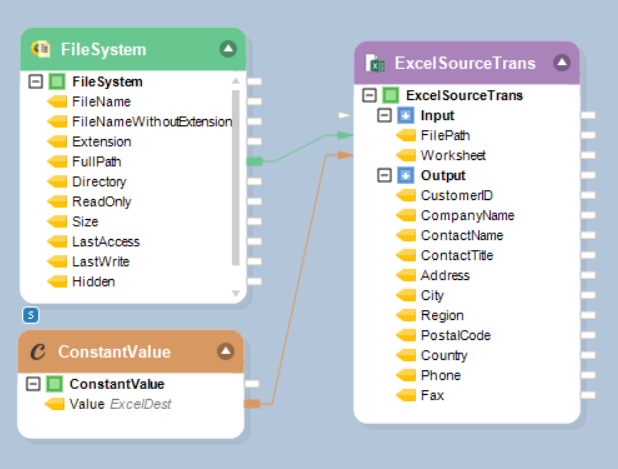Collapse the ExcelSourceTrans object with arrow button
The image size is (618, 469).
(561, 63)
